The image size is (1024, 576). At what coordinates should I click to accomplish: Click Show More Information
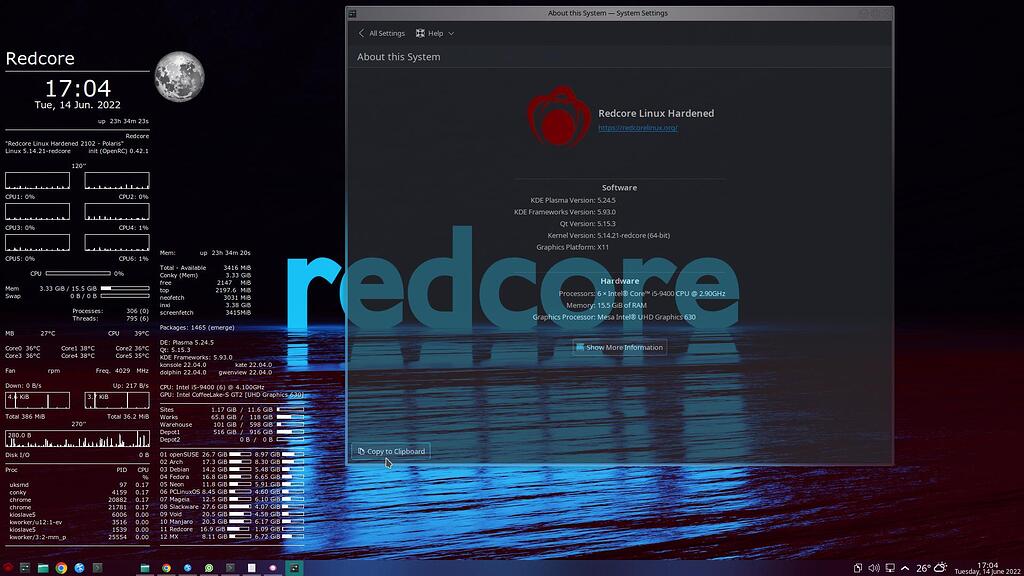pos(619,347)
